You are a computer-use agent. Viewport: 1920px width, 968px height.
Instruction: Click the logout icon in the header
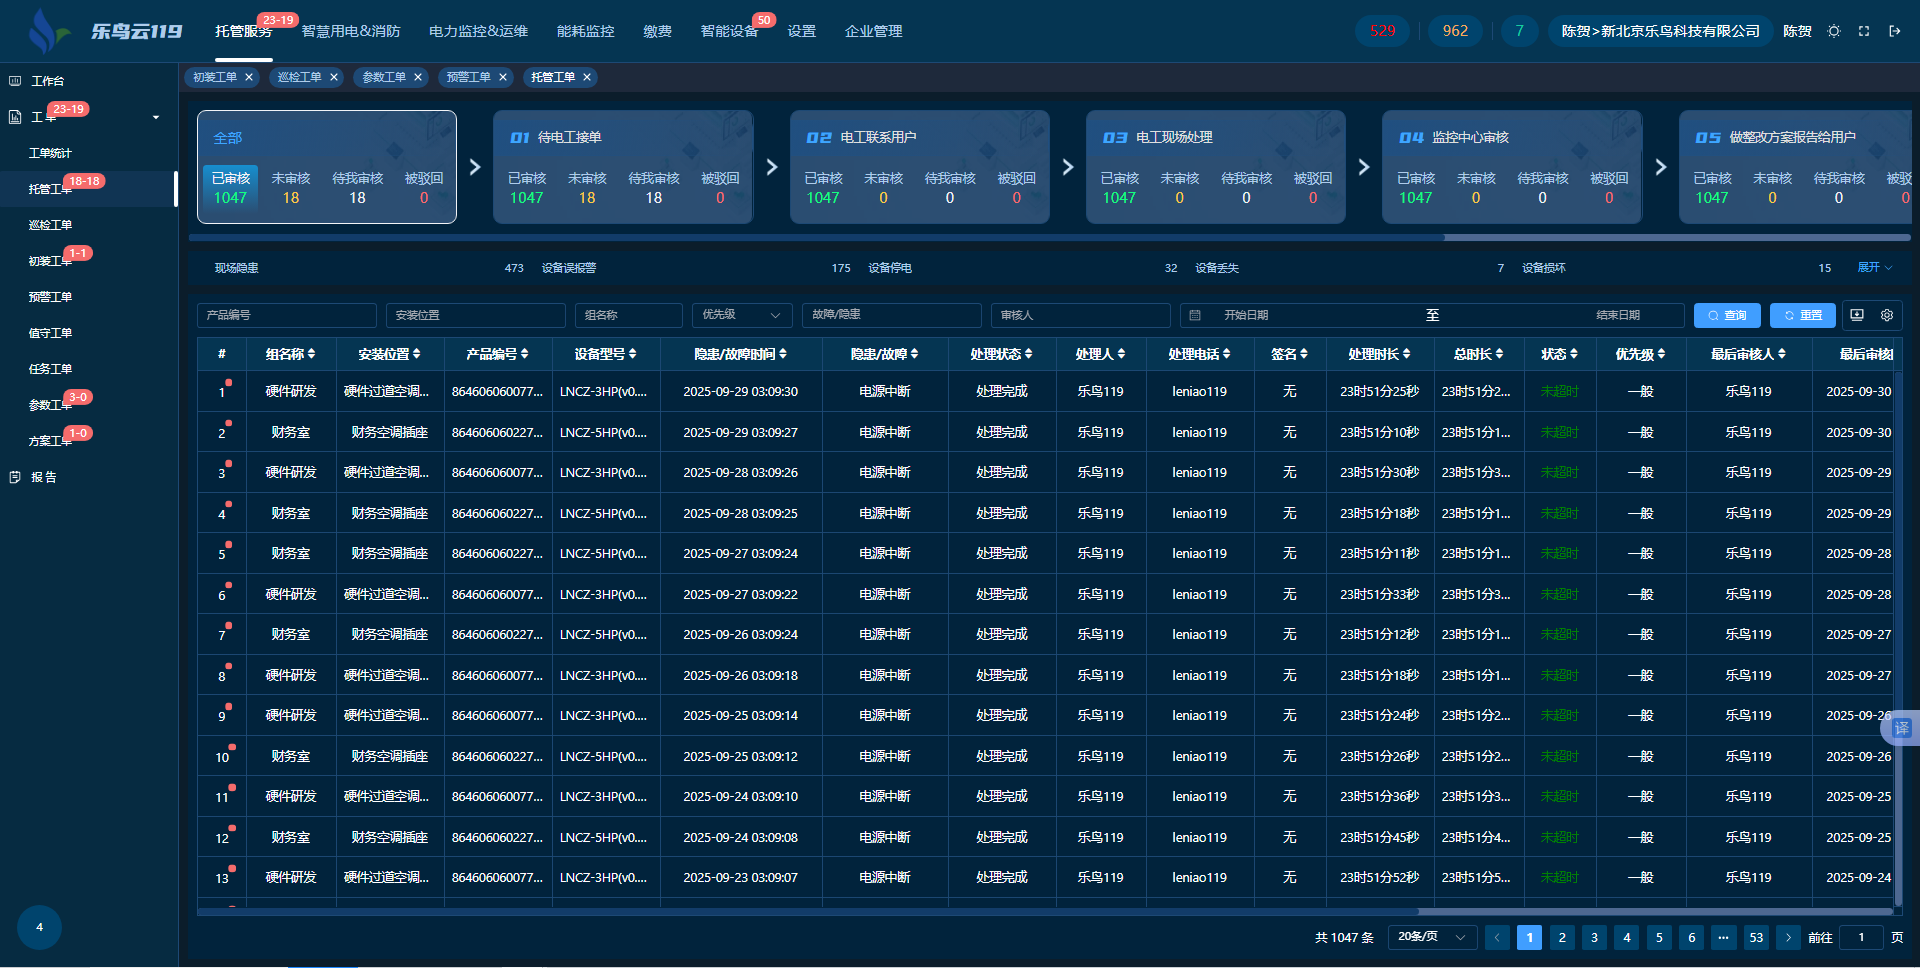(x=1894, y=31)
